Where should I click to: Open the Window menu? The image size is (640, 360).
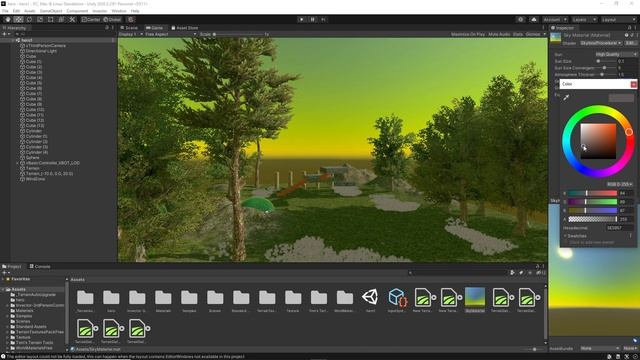[119, 11]
